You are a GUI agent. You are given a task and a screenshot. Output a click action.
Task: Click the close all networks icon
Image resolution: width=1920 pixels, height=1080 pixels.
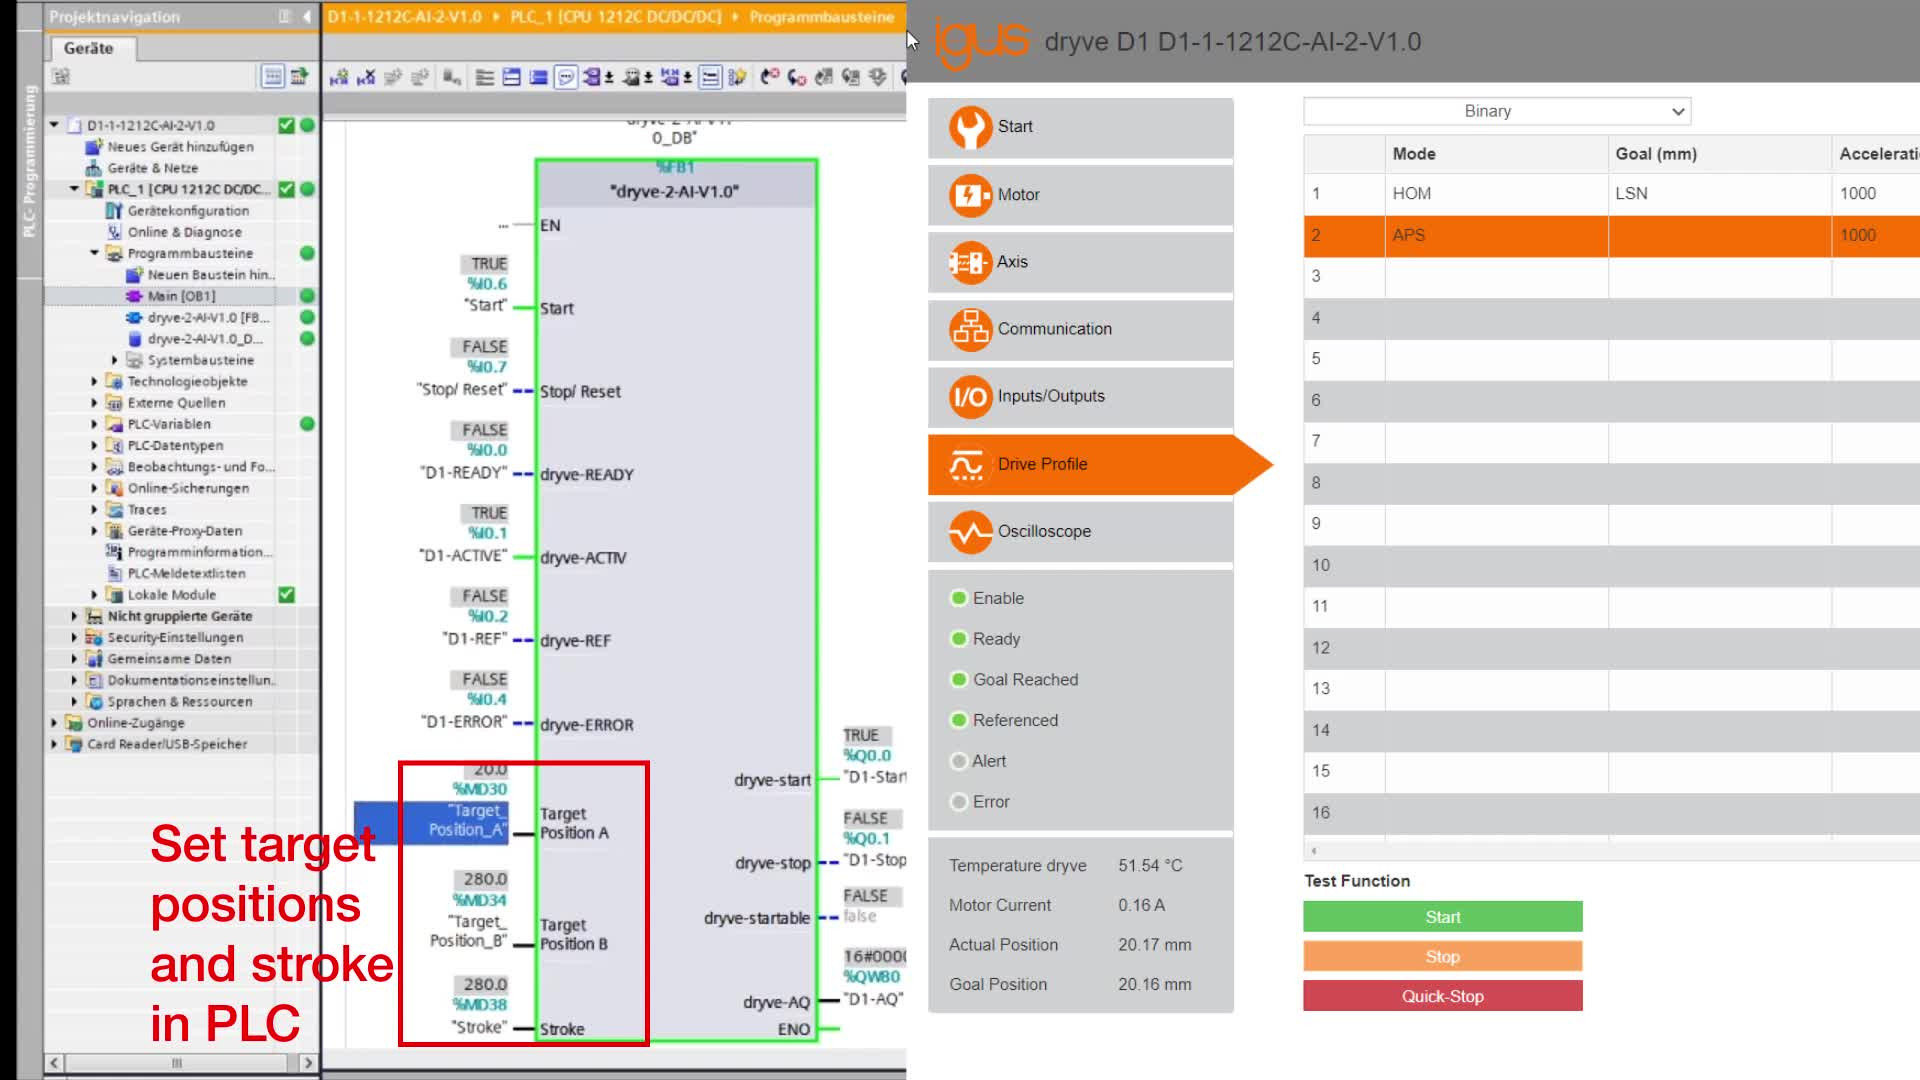[x=538, y=77]
